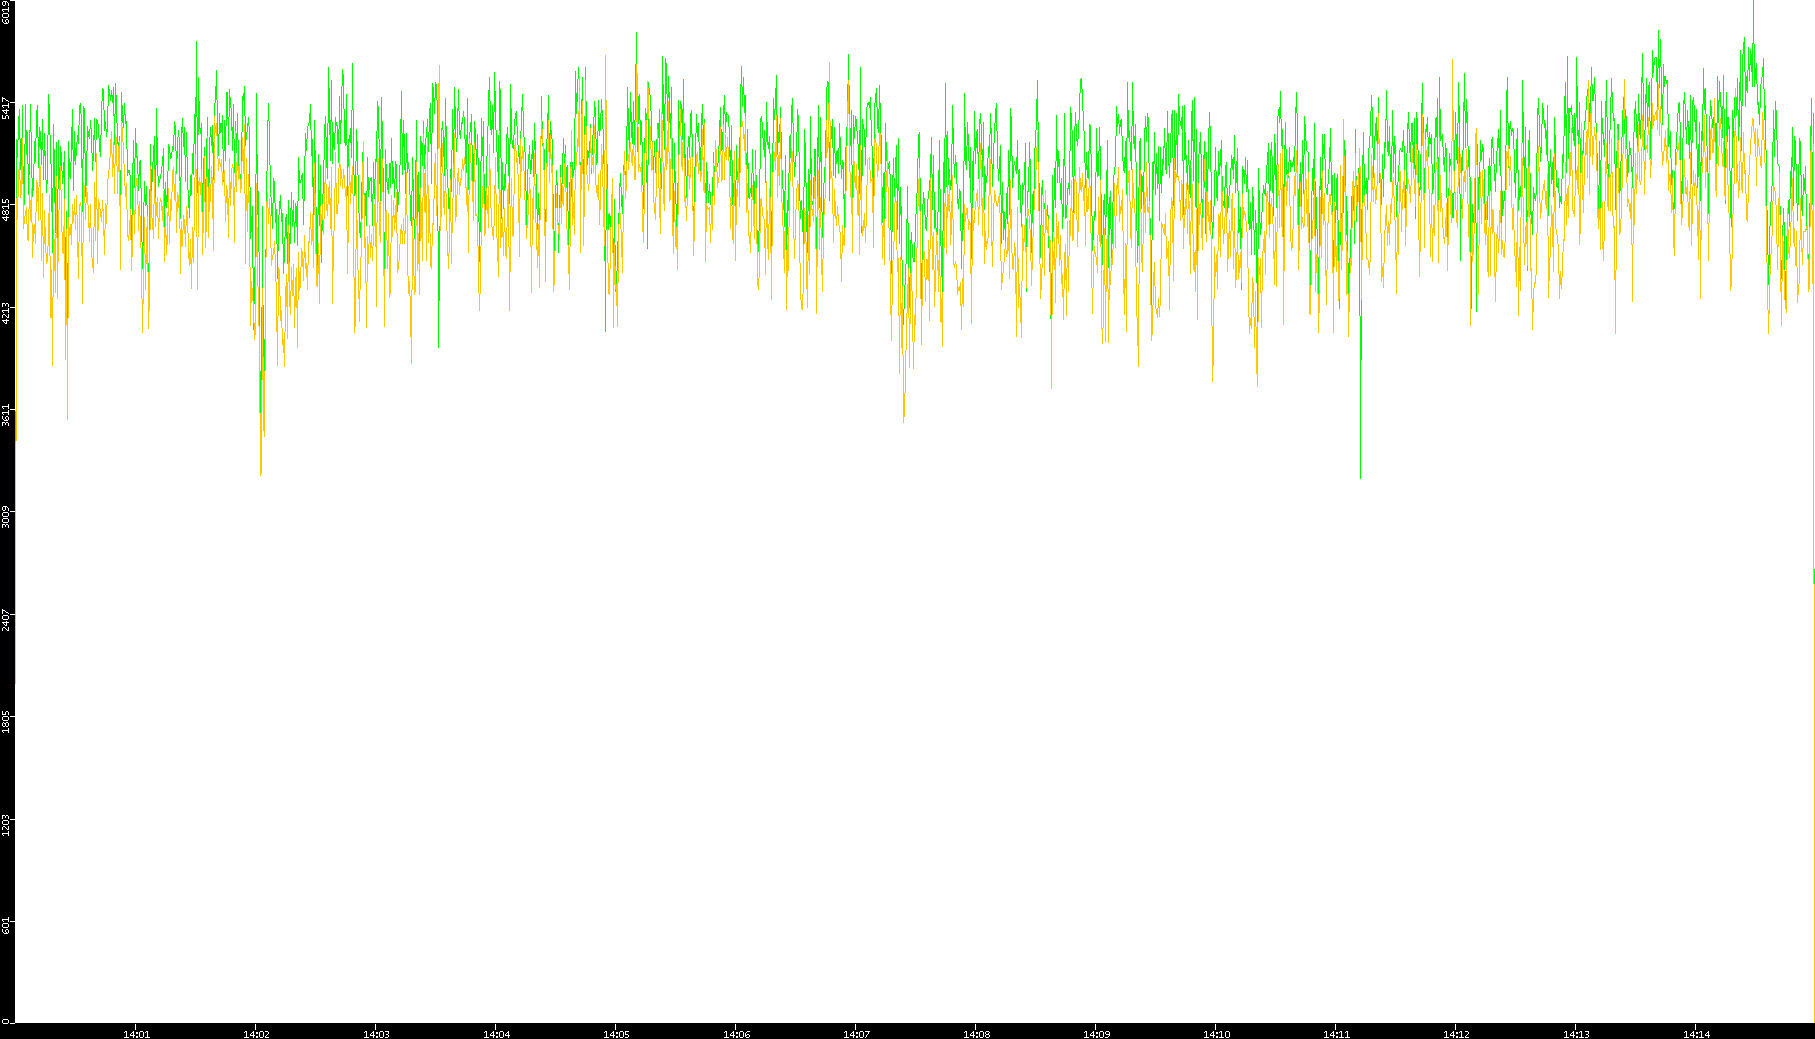Screen dimensions: 1815x1039
Task: Click the 14:07 time axis label
Action: 856,1033
